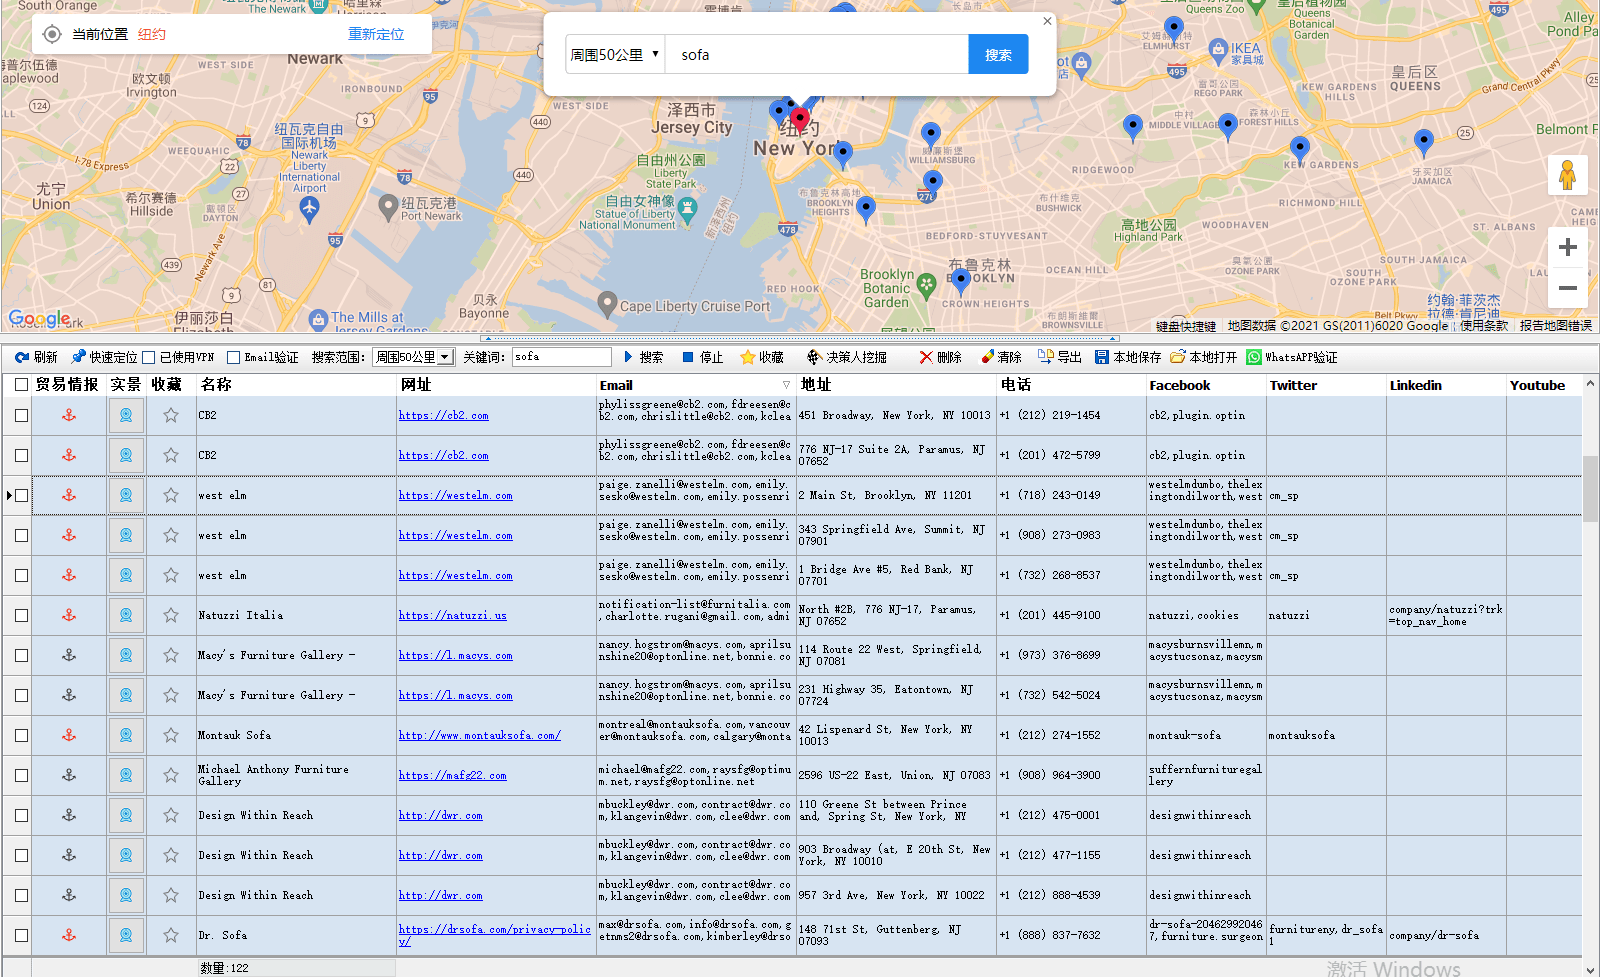Click the 导出 export icon
Viewport: 1600px width, 977px height.
click(1046, 357)
